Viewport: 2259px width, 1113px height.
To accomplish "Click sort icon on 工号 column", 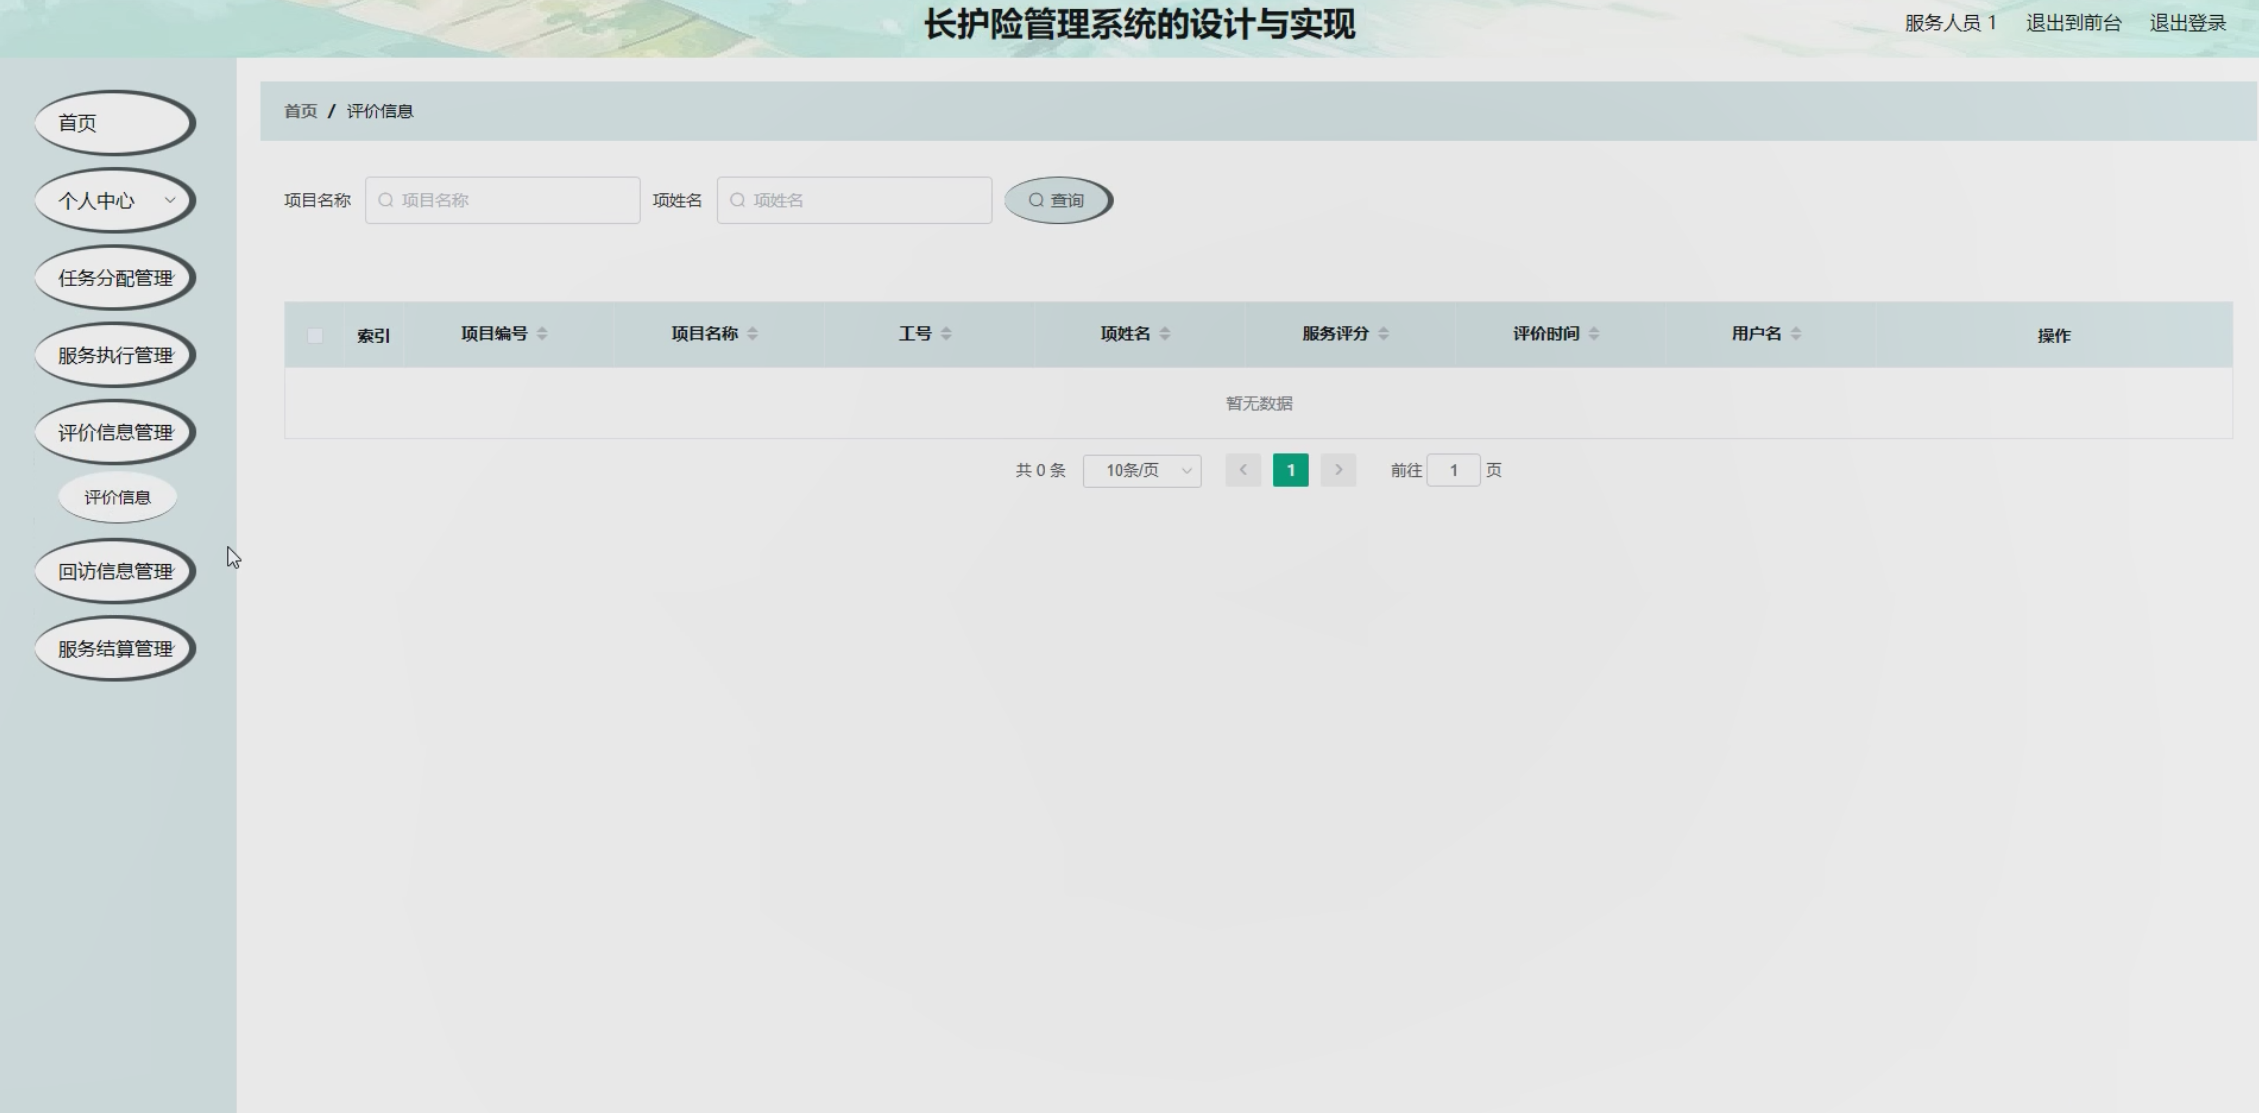I will point(946,334).
